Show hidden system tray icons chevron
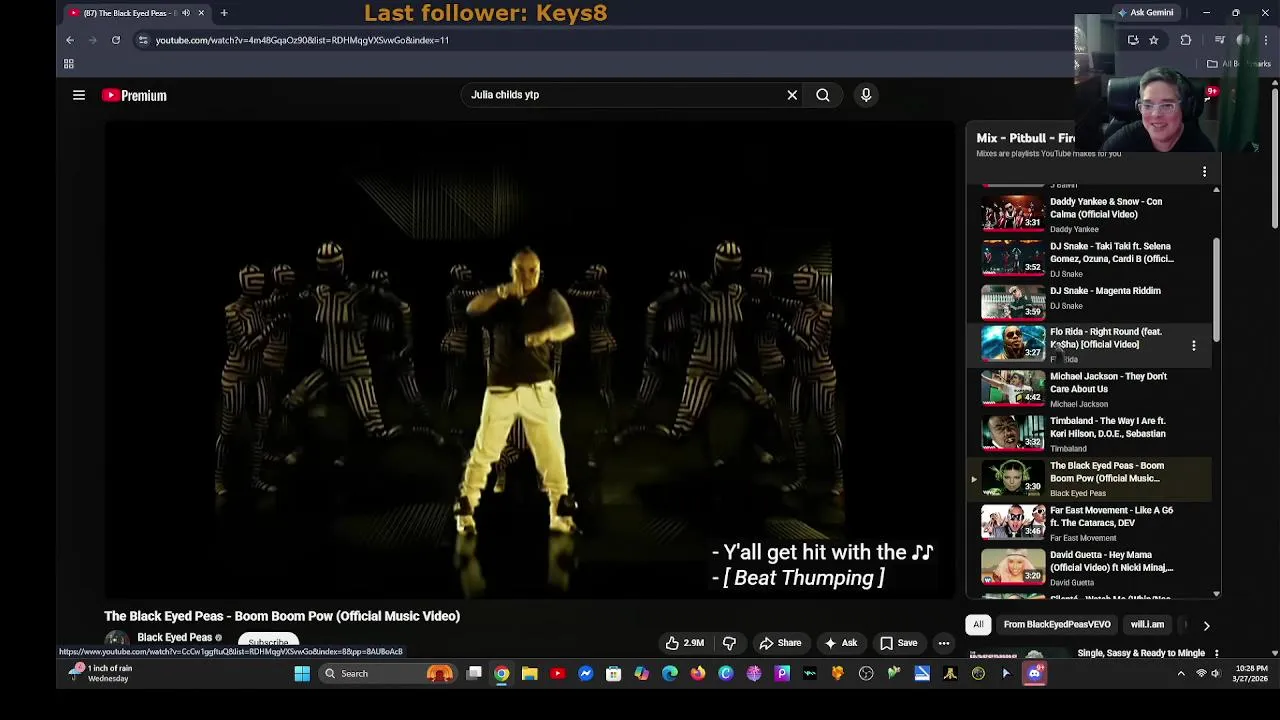Viewport: 1280px width, 720px height. coord(1181,674)
